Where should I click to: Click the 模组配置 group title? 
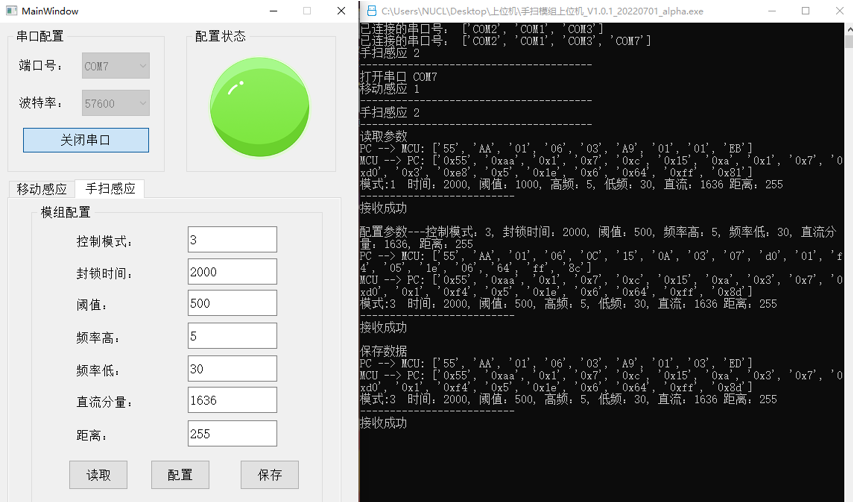[x=65, y=212]
